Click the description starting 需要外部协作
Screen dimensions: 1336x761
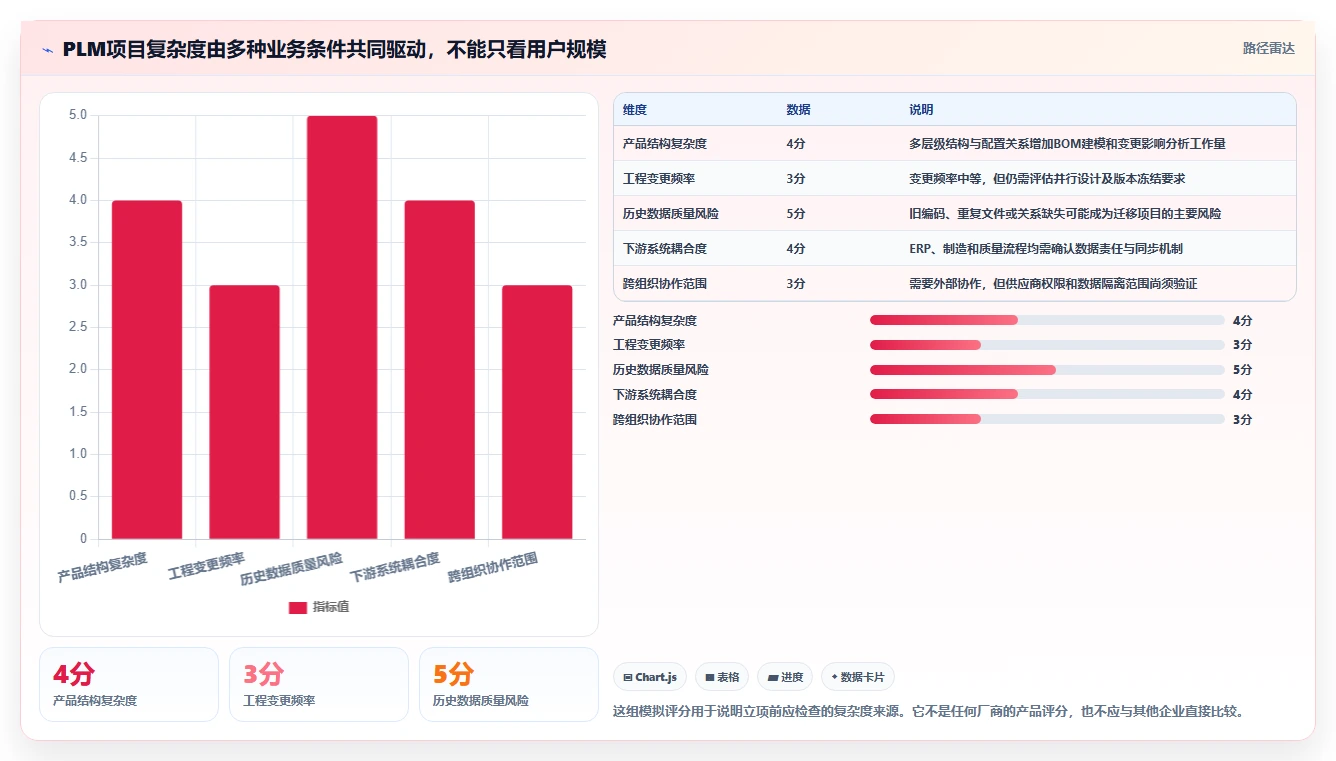[x=1053, y=284]
